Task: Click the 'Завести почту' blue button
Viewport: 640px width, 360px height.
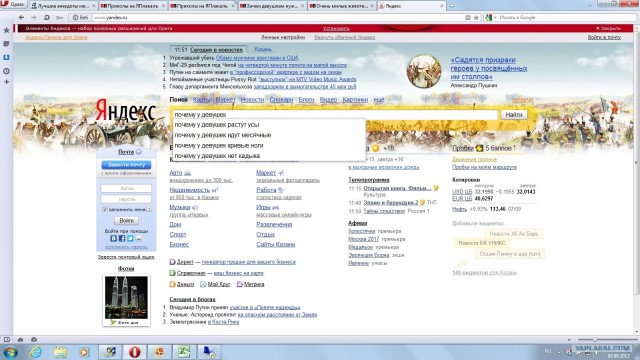Action: (126, 164)
